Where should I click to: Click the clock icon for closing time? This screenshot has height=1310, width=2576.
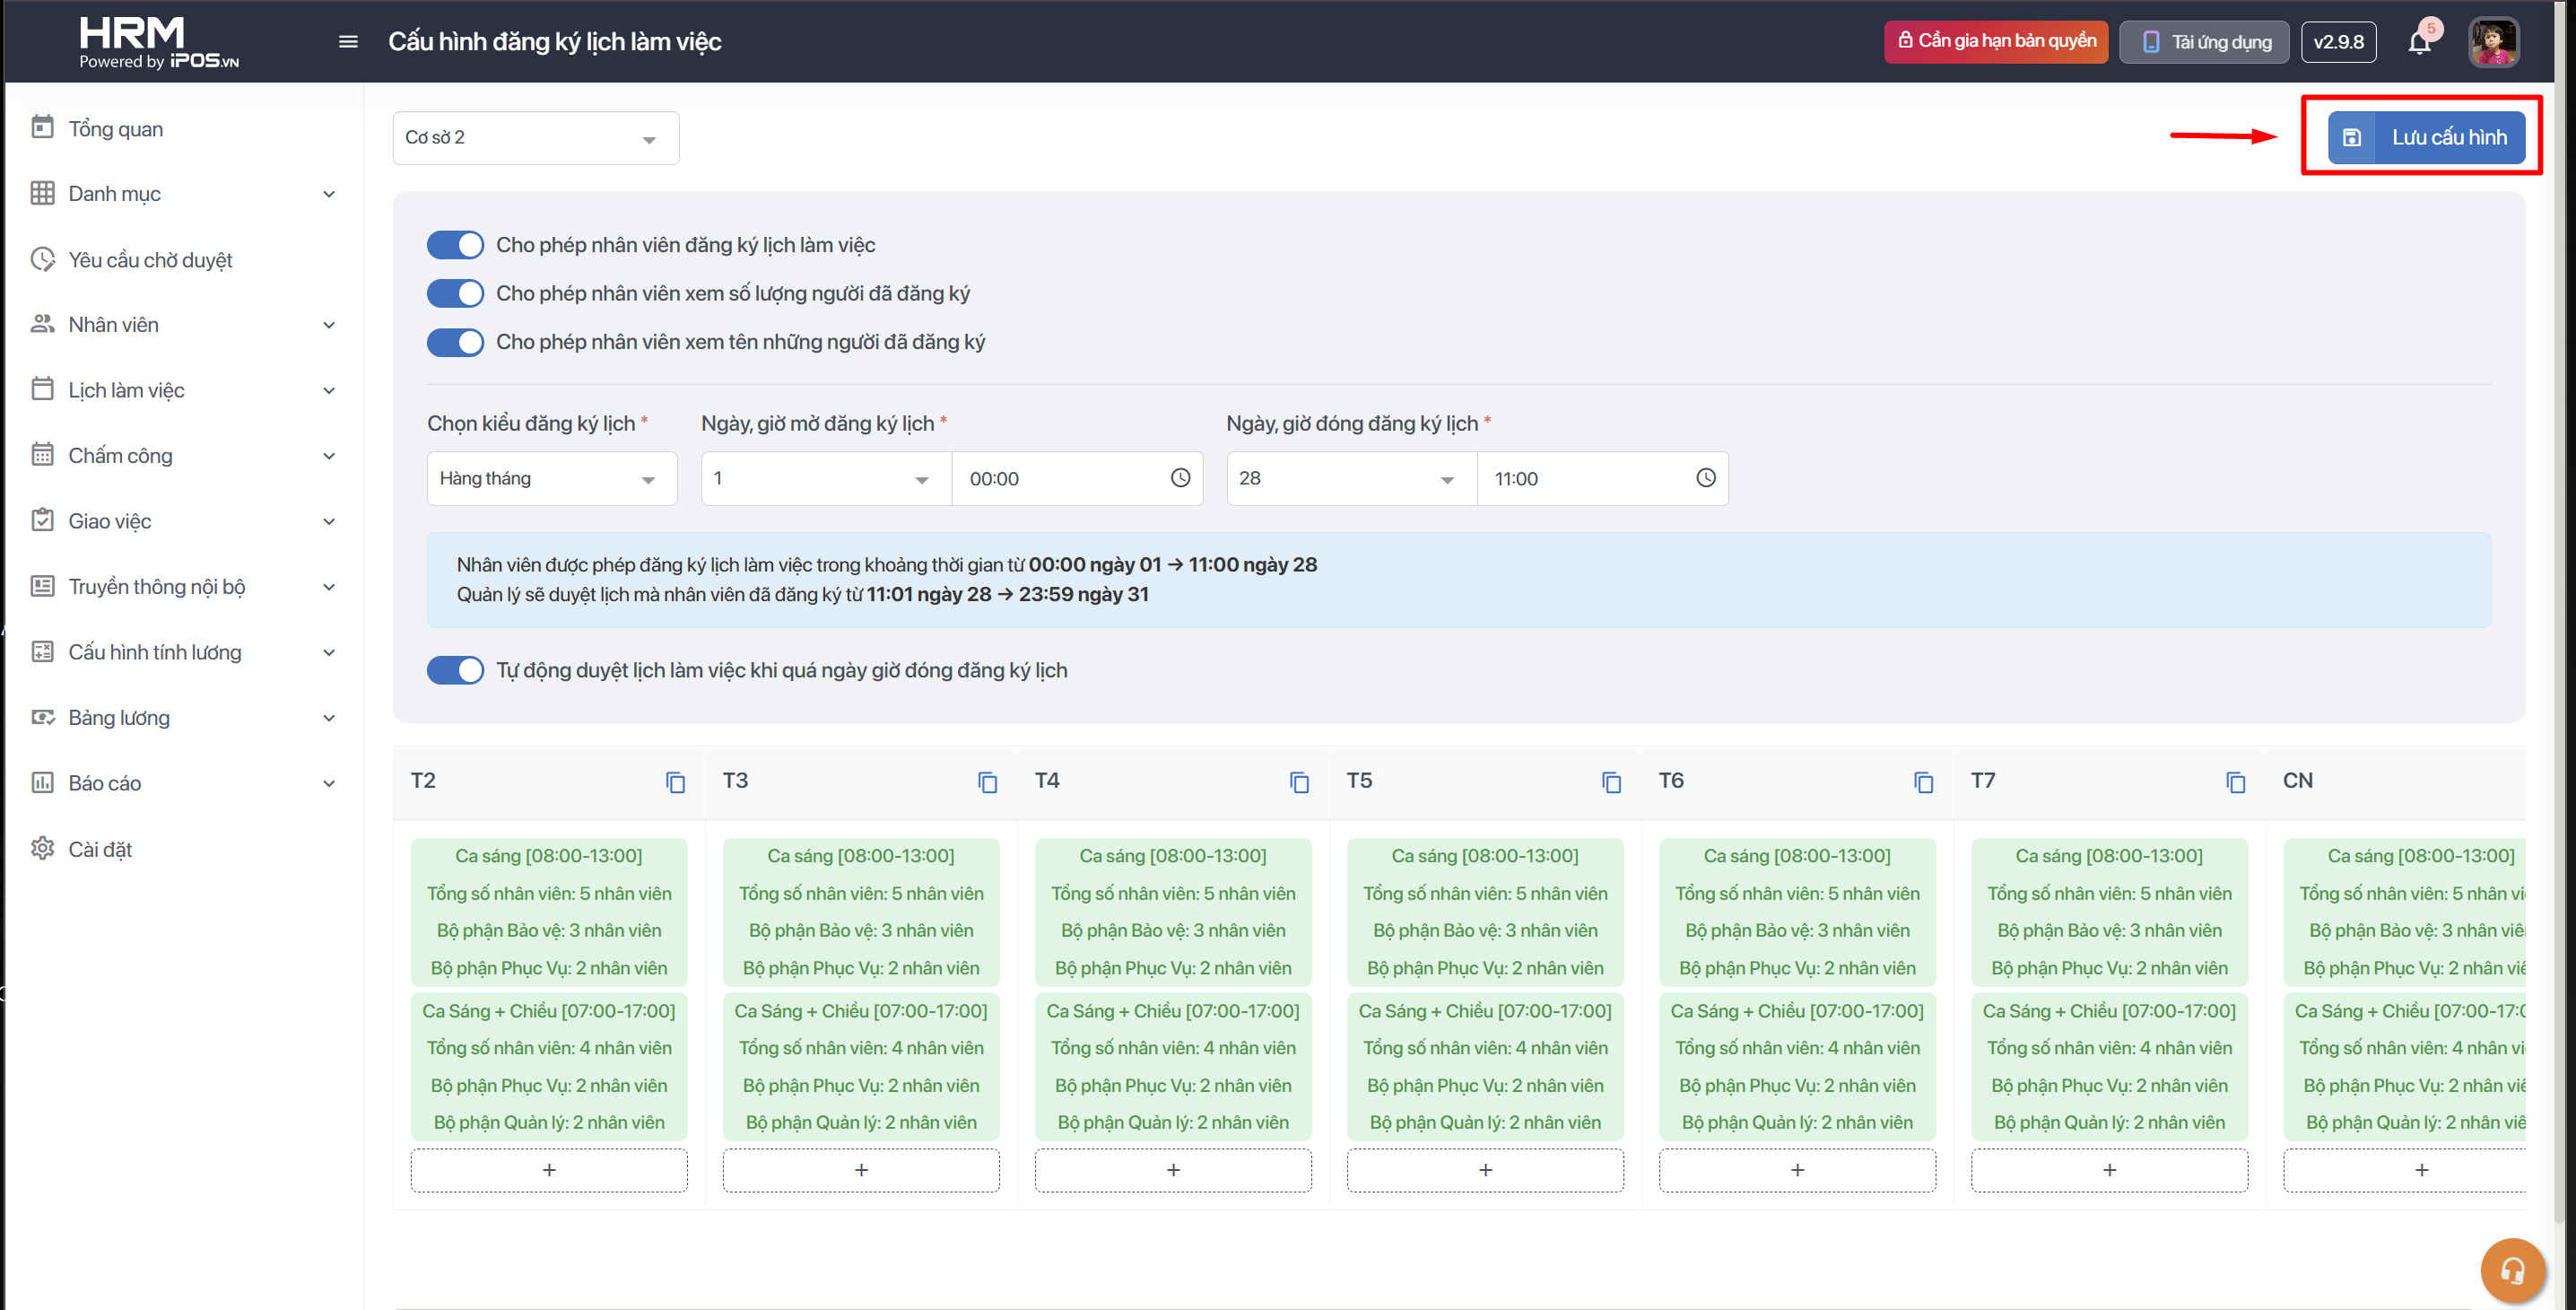coord(1705,478)
